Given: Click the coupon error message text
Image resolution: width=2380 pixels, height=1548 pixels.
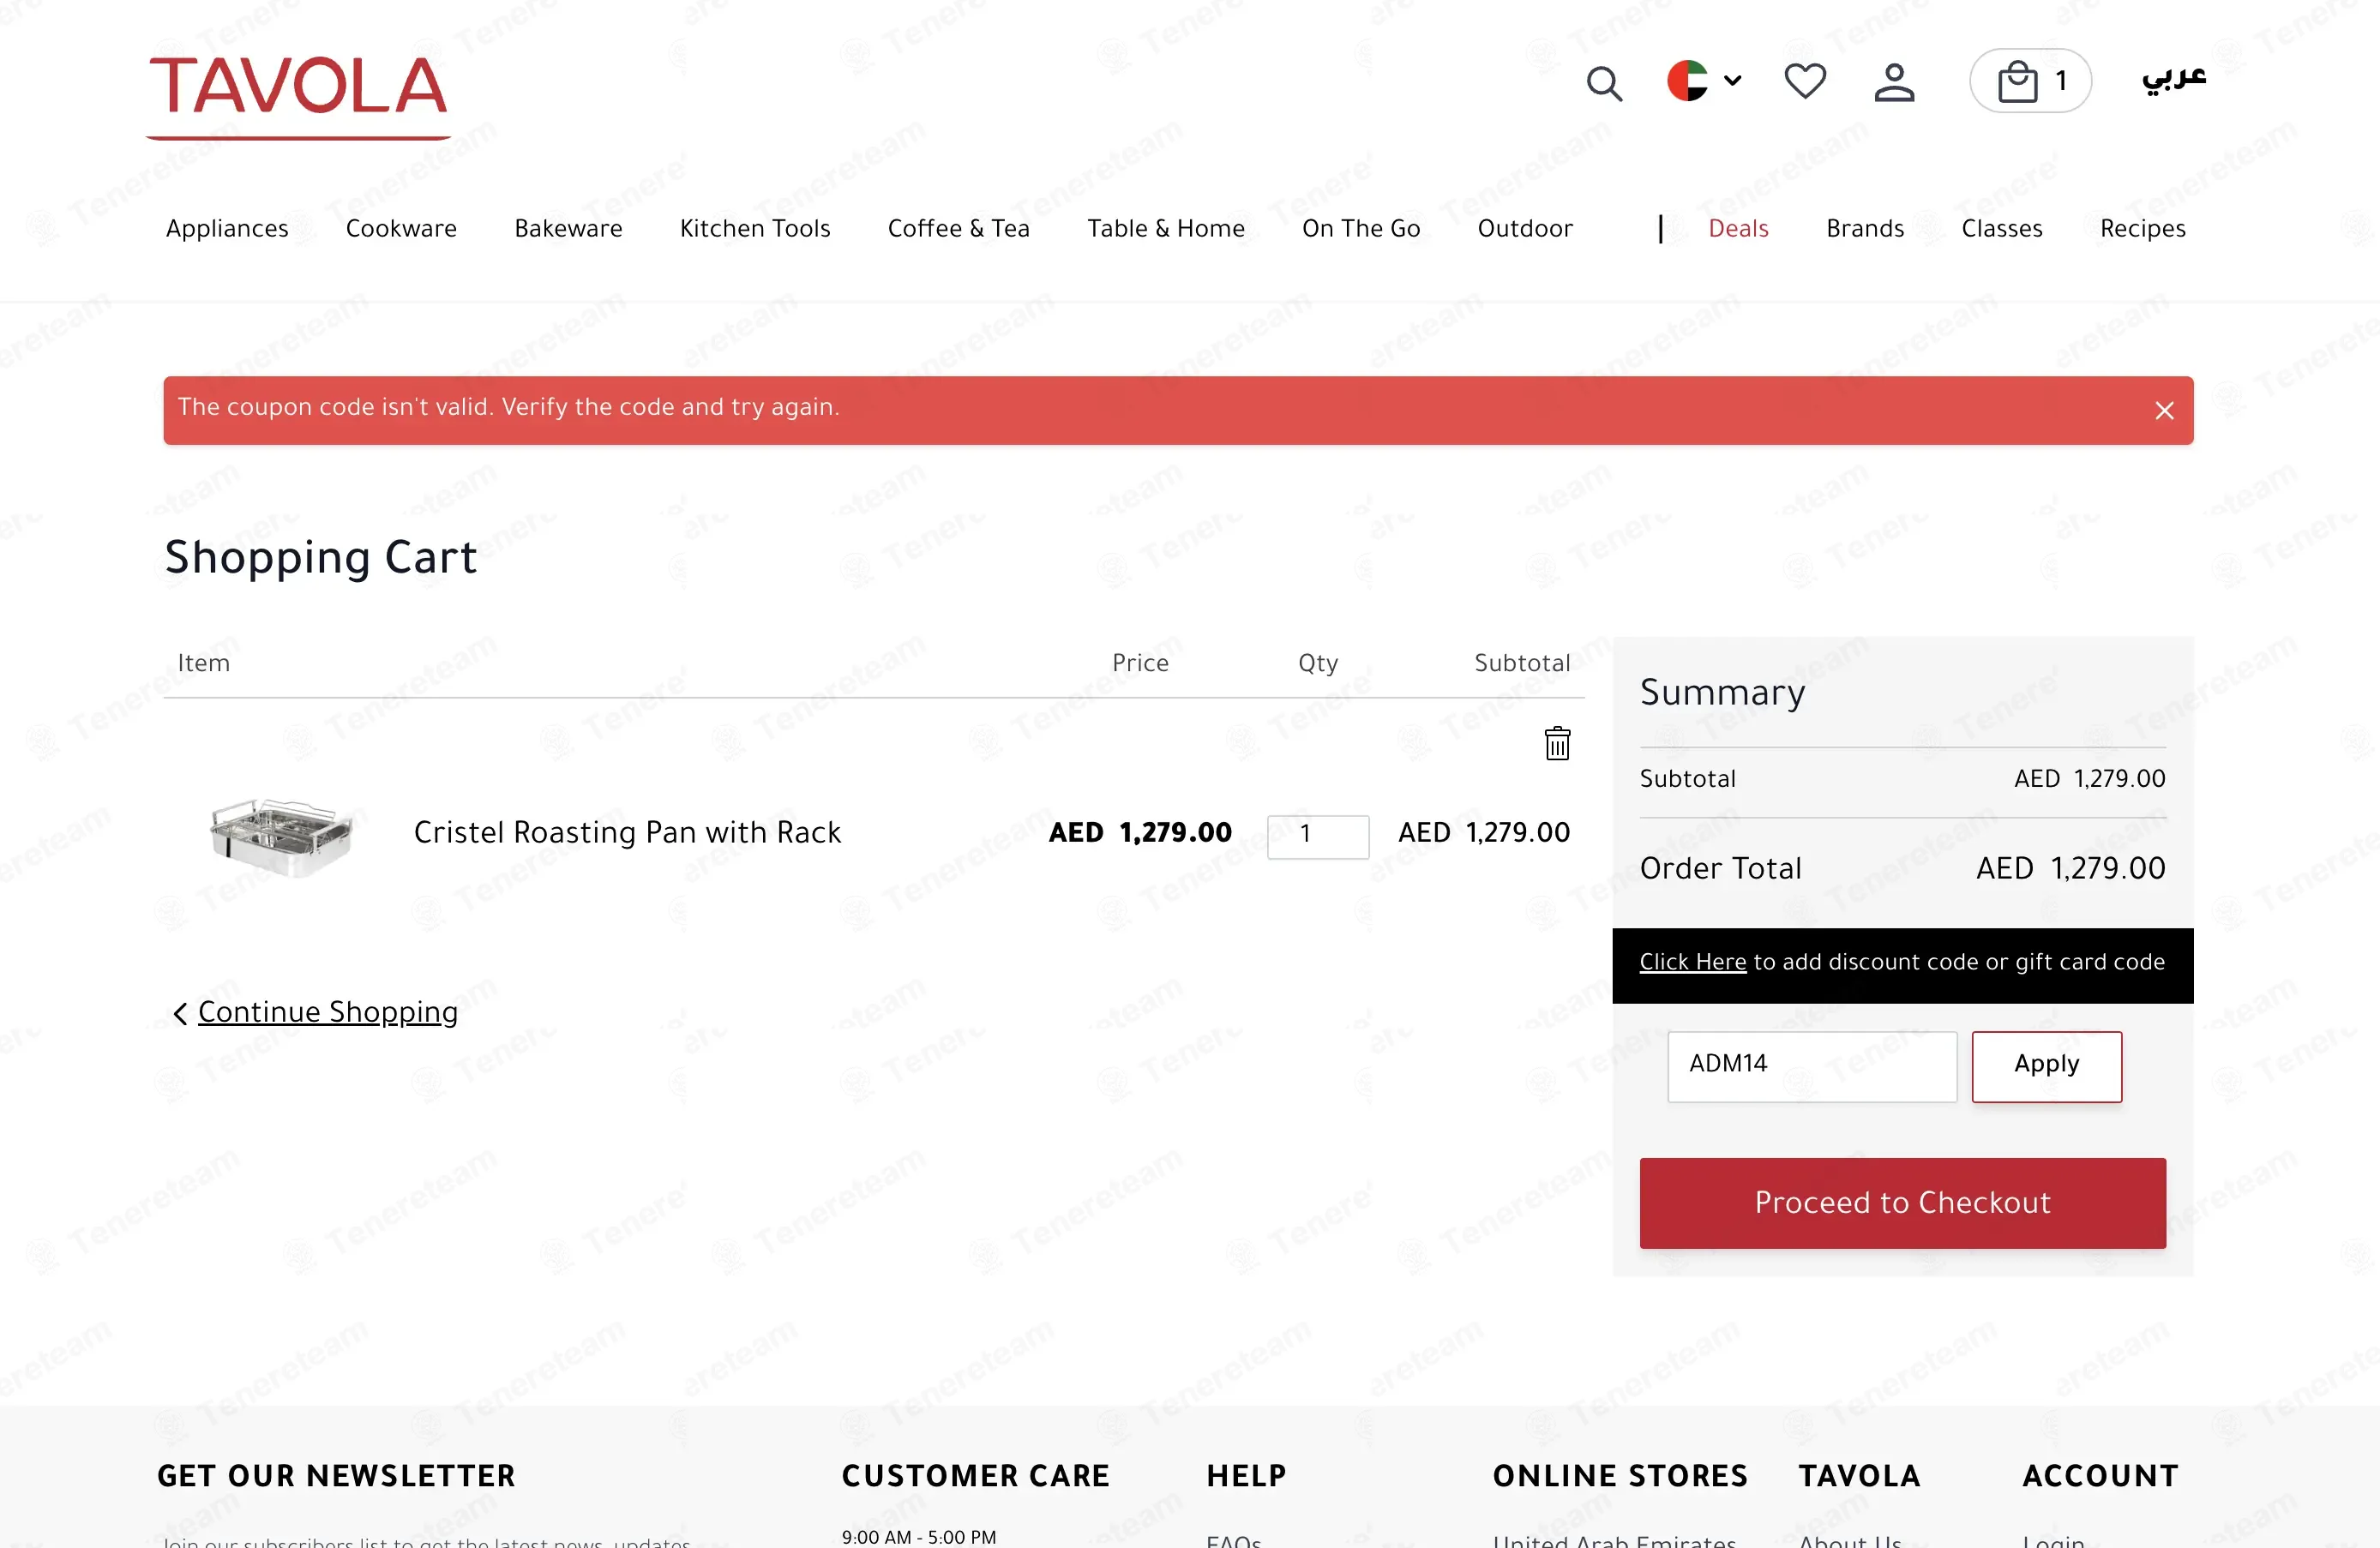Looking at the screenshot, I should point(508,407).
